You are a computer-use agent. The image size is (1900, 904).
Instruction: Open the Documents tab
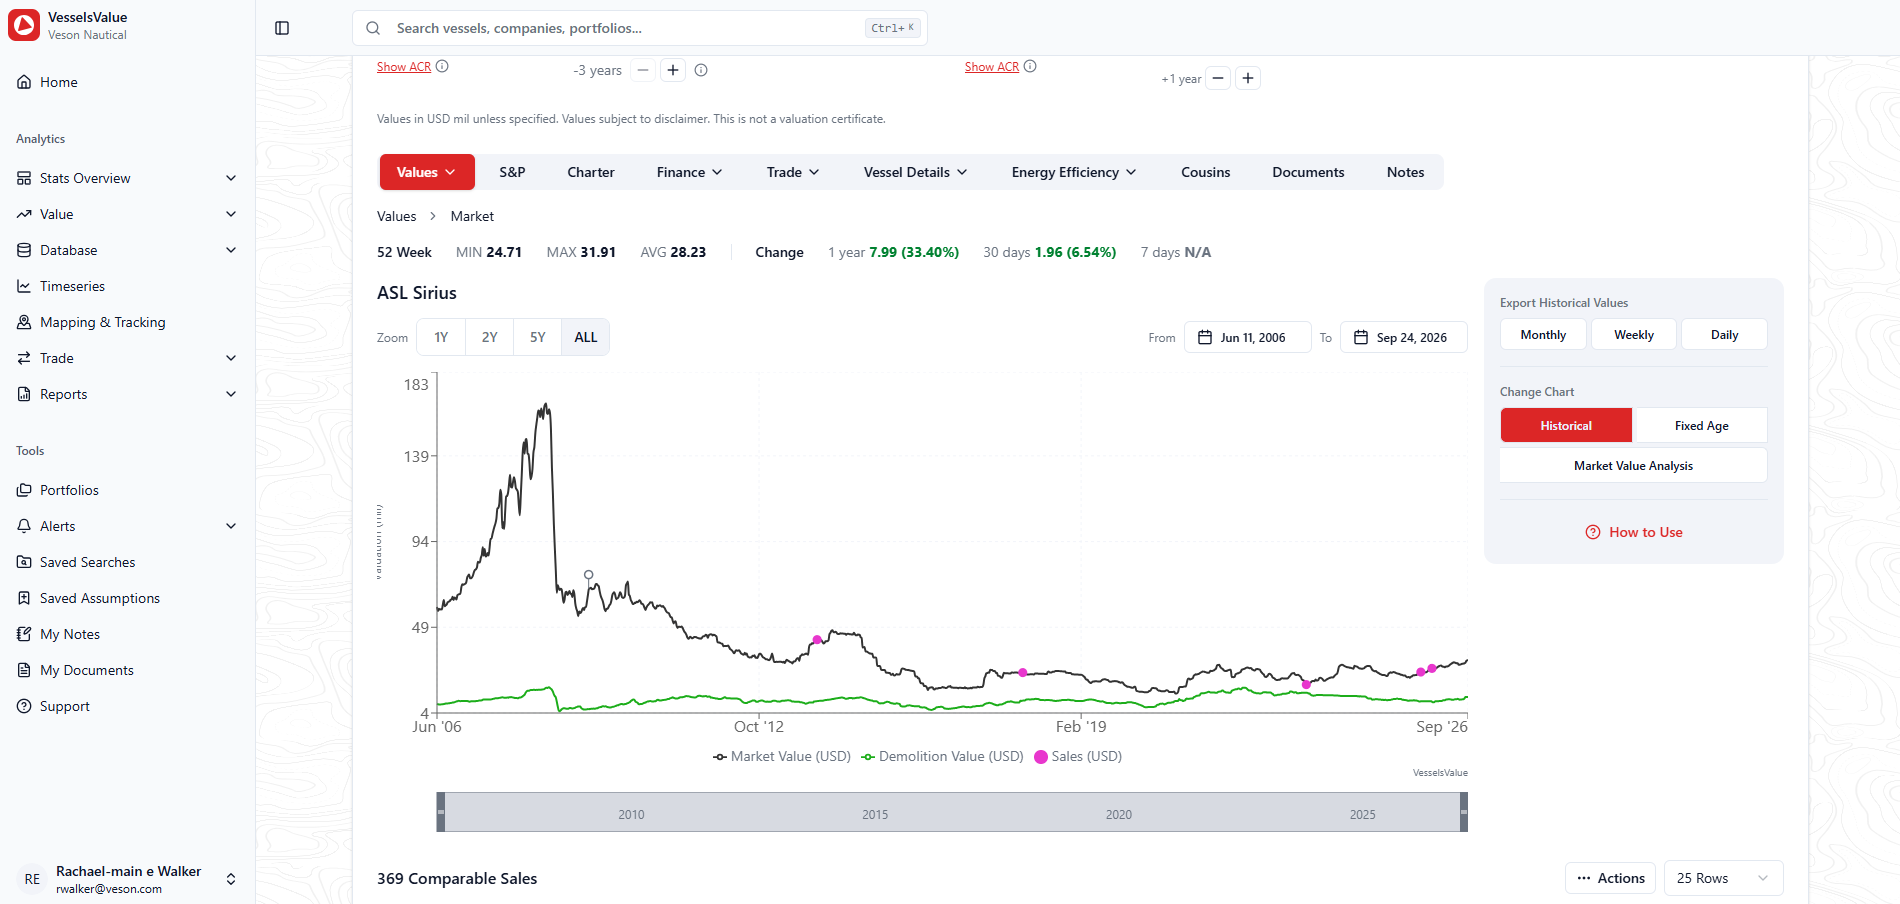coord(1308,172)
